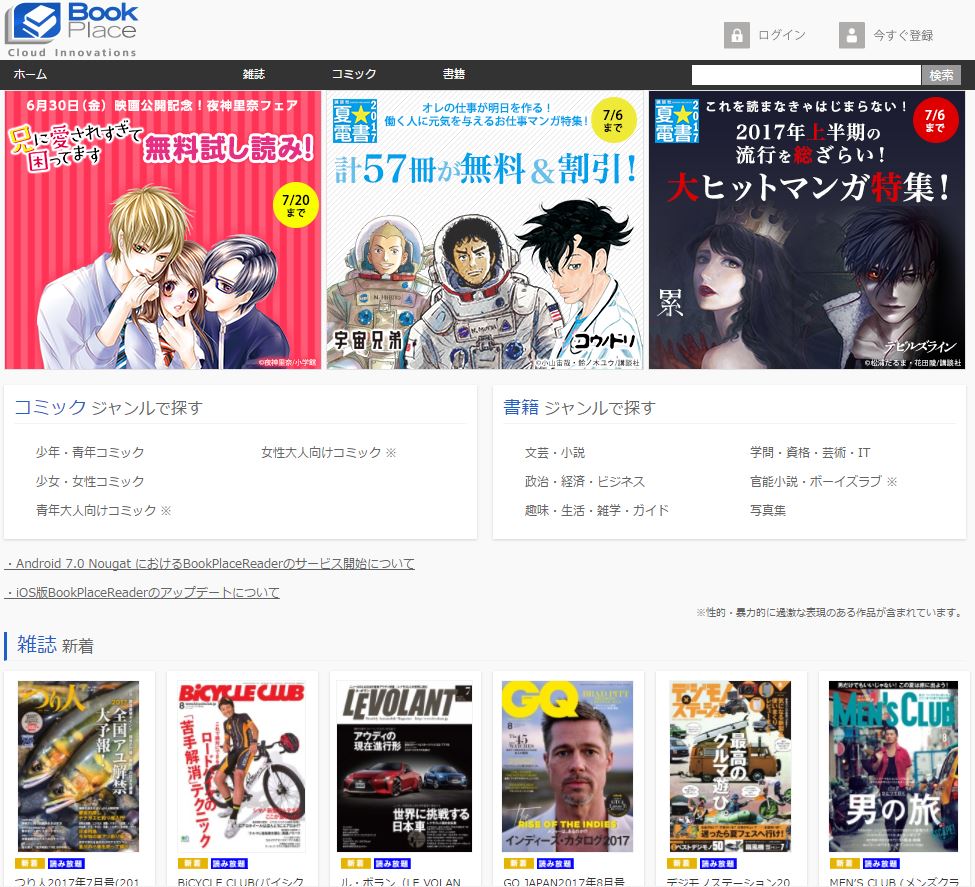Click 新着 badge under デジモノステーション
975x887 pixels.
coord(681,864)
